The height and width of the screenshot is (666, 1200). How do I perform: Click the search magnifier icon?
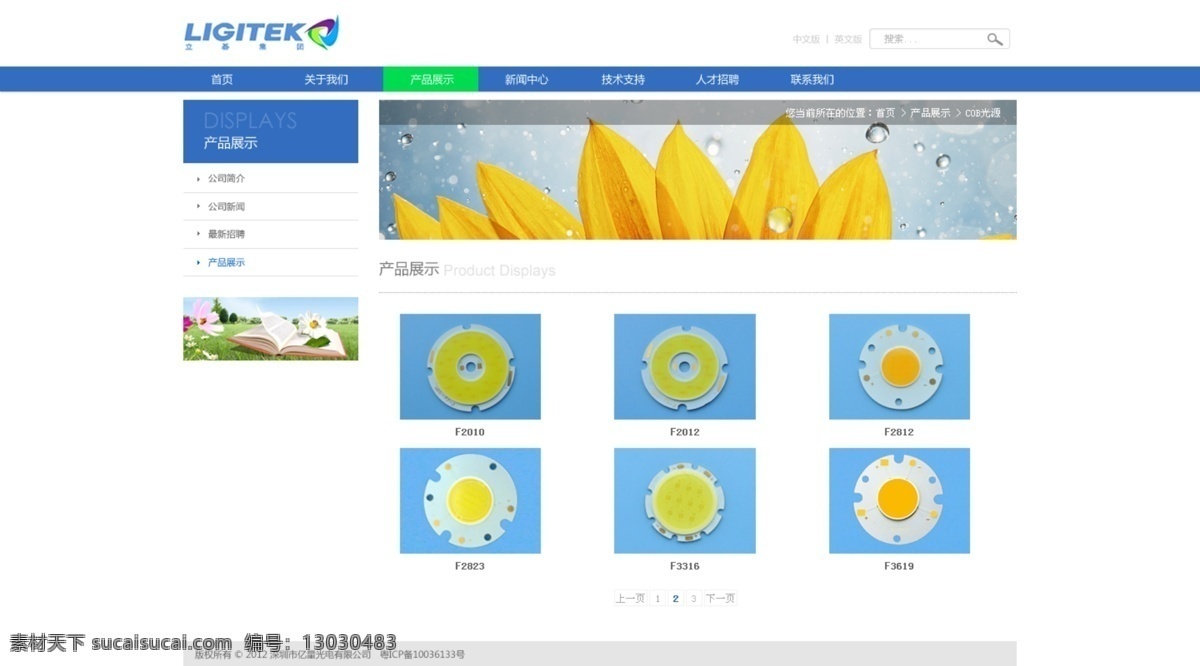[x=994, y=39]
